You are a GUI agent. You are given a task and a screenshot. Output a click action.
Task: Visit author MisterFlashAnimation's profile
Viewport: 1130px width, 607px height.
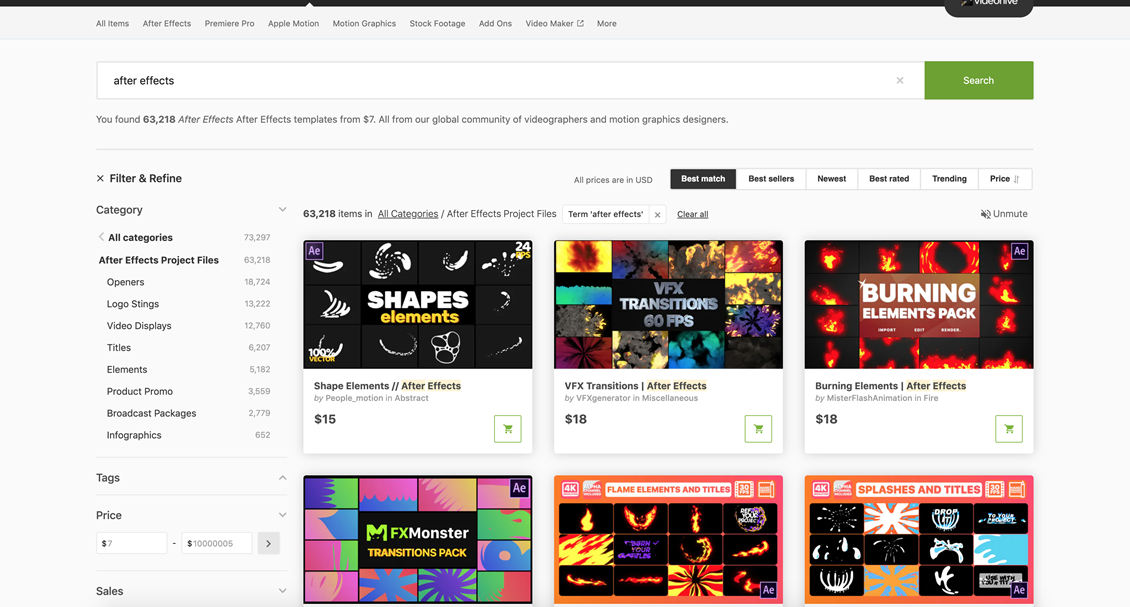coord(869,398)
